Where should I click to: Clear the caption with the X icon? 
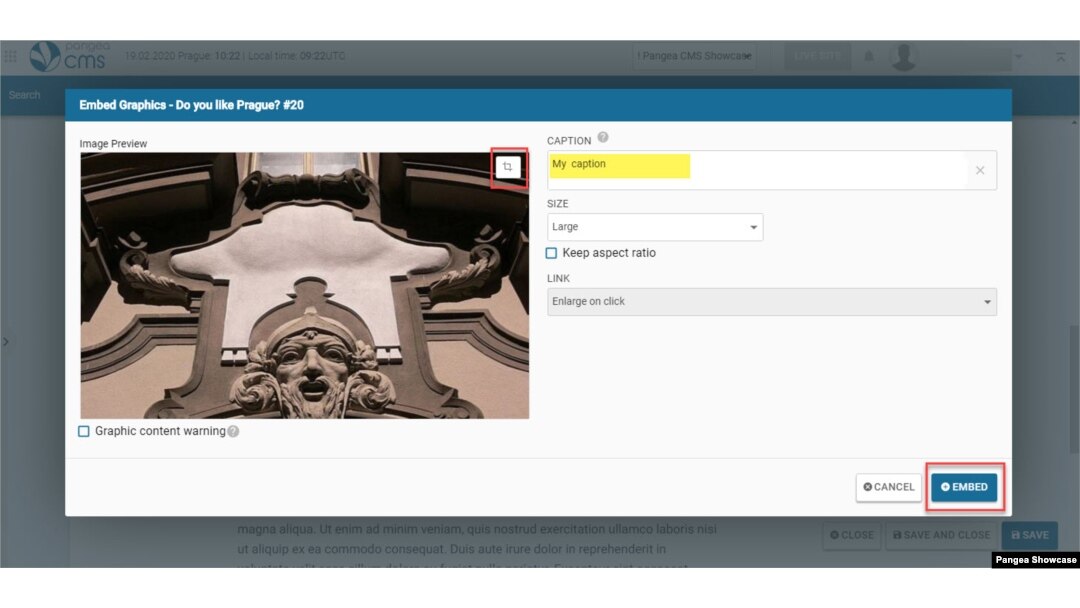coord(980,171)
